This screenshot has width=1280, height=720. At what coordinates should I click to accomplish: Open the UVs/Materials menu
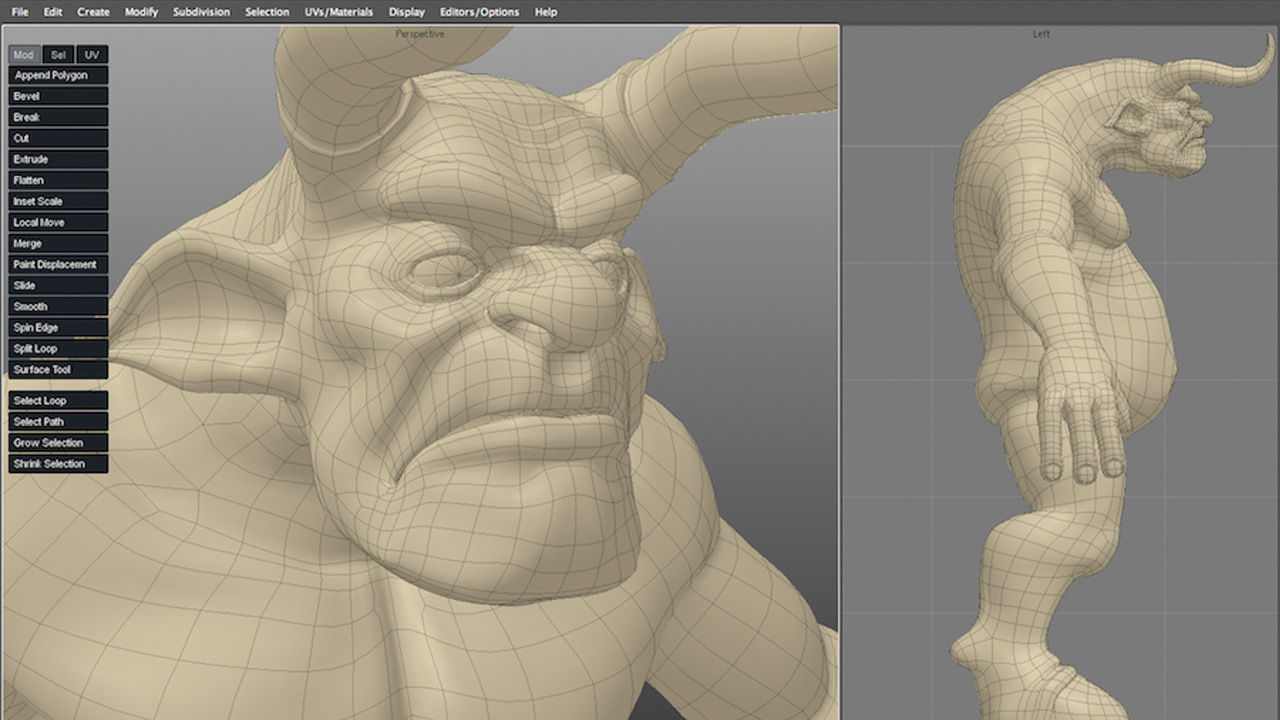338,12
